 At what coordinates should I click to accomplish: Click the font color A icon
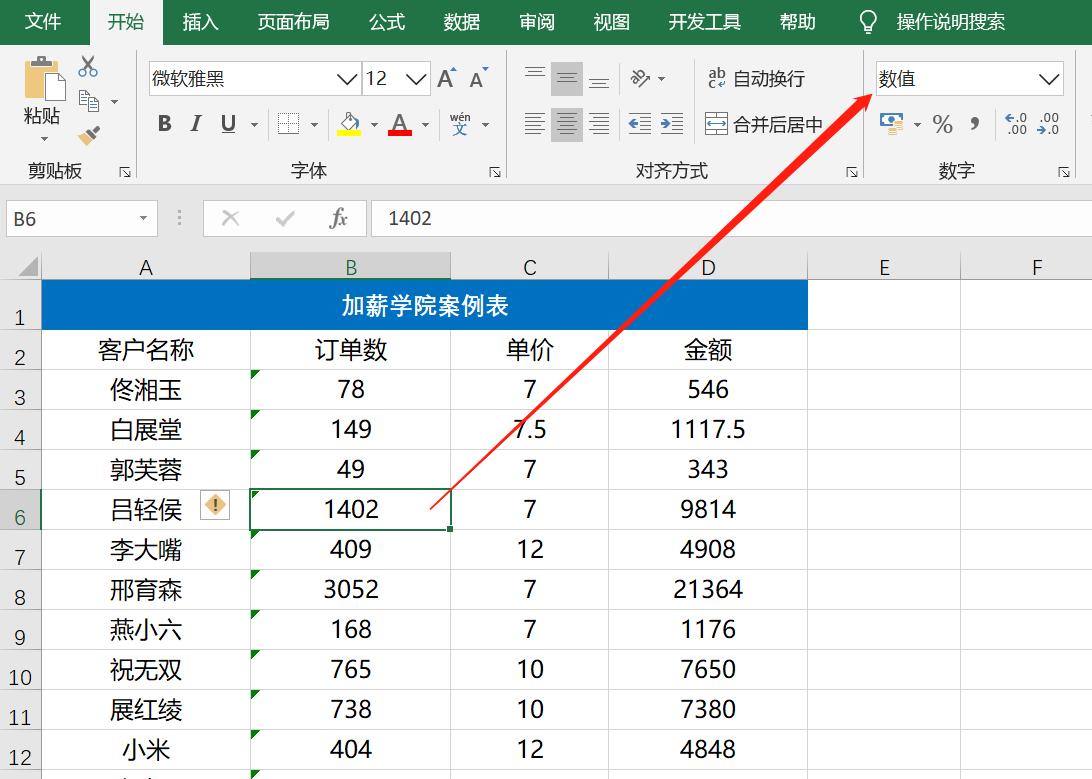tap(399, 123)
